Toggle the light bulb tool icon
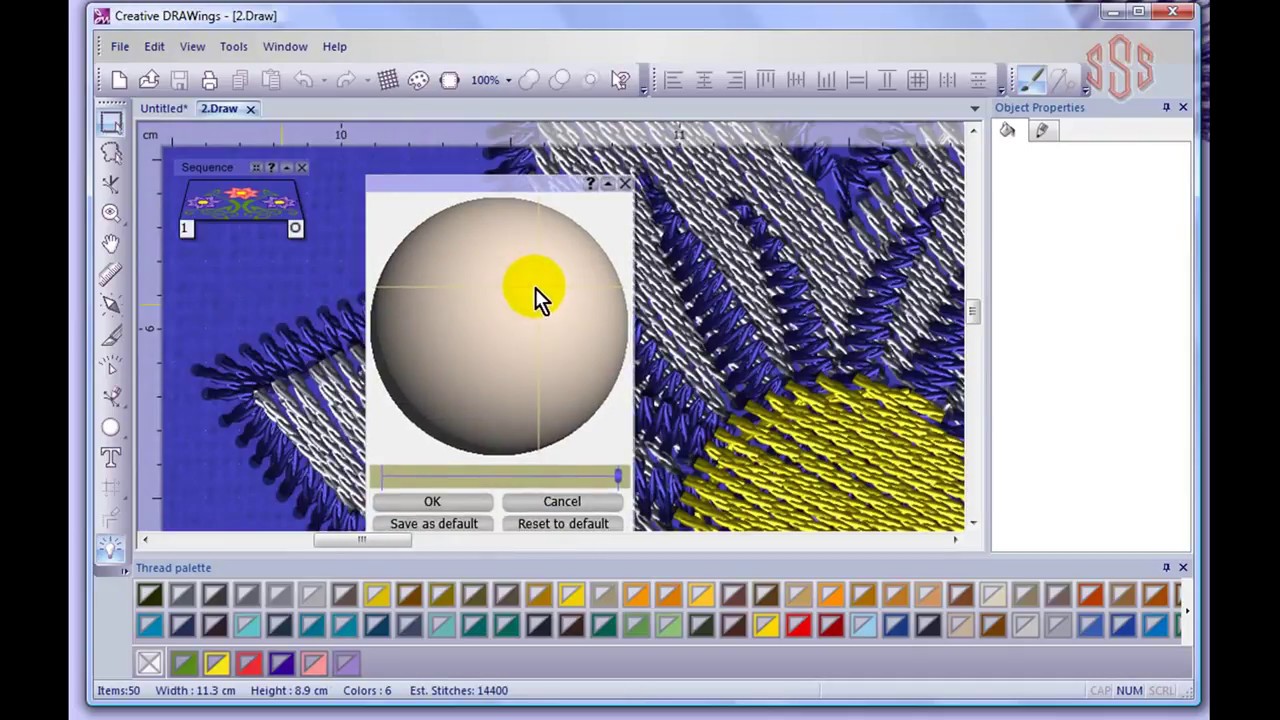The height and width of the screenshot is (720, 1280). click(111, 548)
